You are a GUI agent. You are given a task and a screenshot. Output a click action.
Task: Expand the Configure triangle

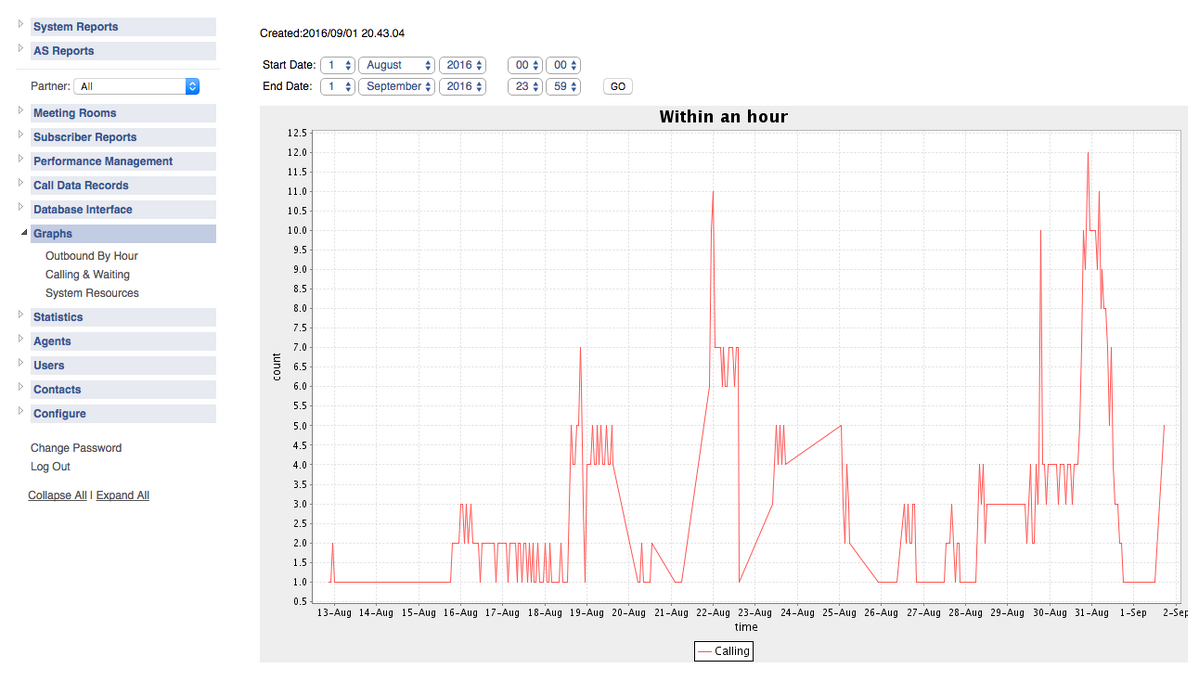(21, 410)
